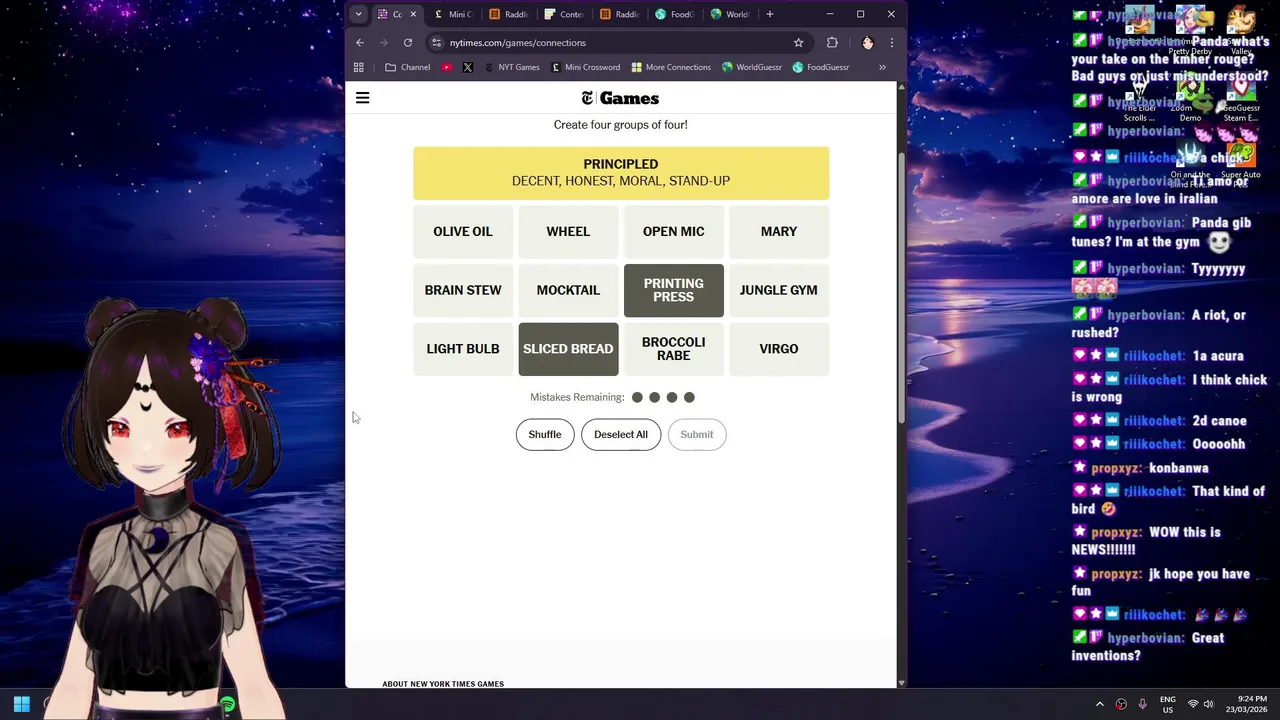Select the JUNGLE GYM tile
This screenshot has width=1280, height=720.
click(x=779, y=290)
